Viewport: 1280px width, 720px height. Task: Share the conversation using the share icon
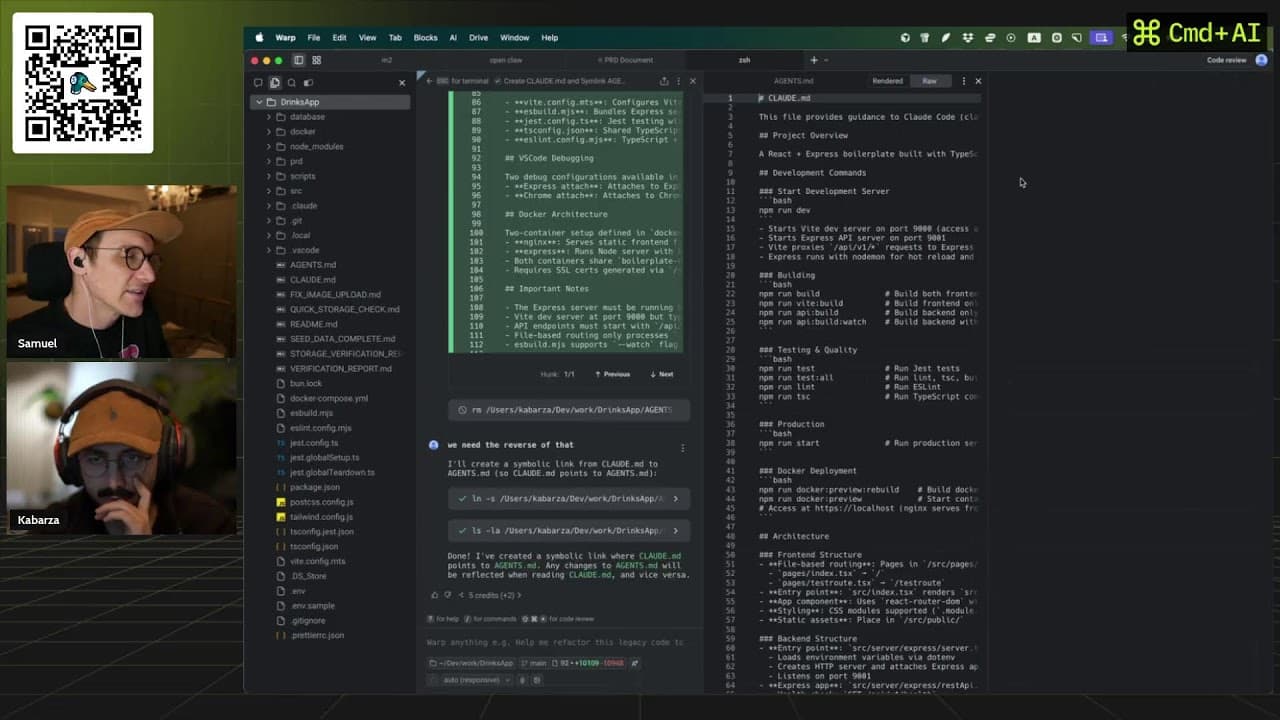tap(664, 81)
